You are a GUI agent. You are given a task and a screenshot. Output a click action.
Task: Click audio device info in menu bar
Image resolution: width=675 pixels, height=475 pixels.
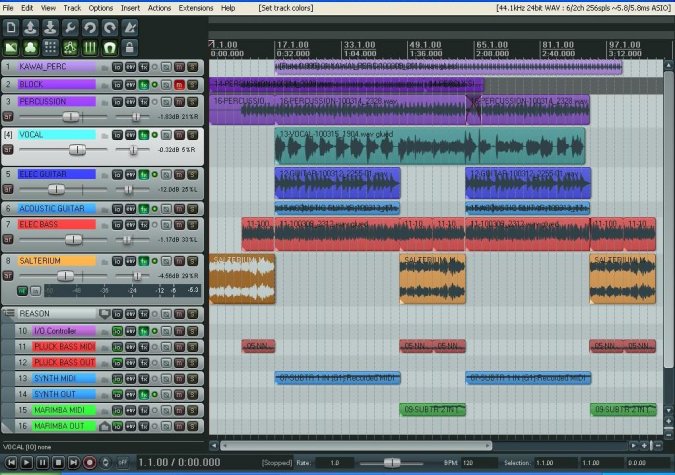[x=584, y=8]
